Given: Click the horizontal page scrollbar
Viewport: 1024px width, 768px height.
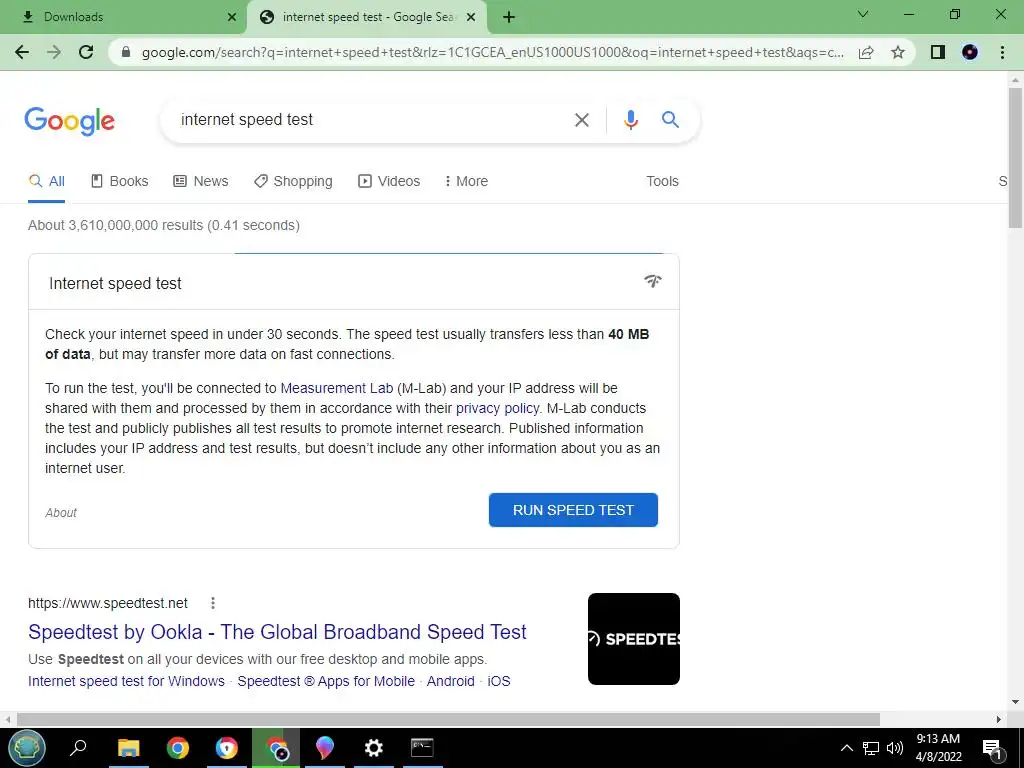Looking at the screenshot, I should tap(448, 719).
